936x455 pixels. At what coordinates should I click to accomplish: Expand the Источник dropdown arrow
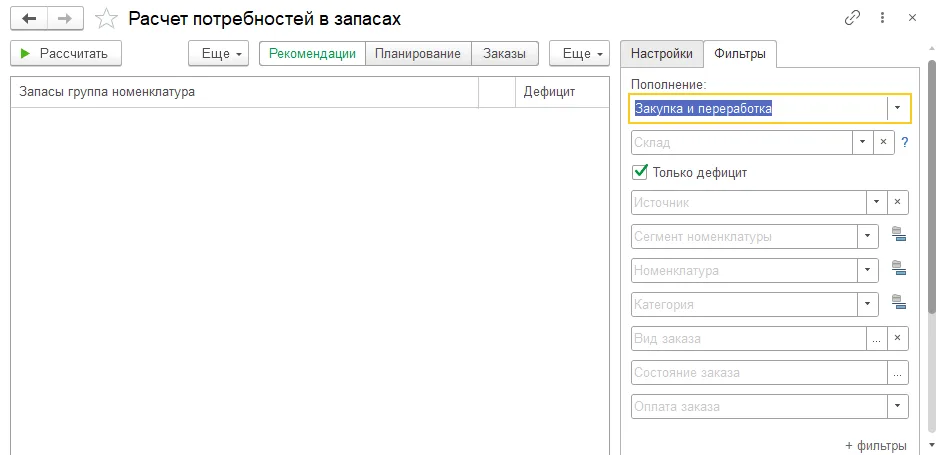coord(876,202)
